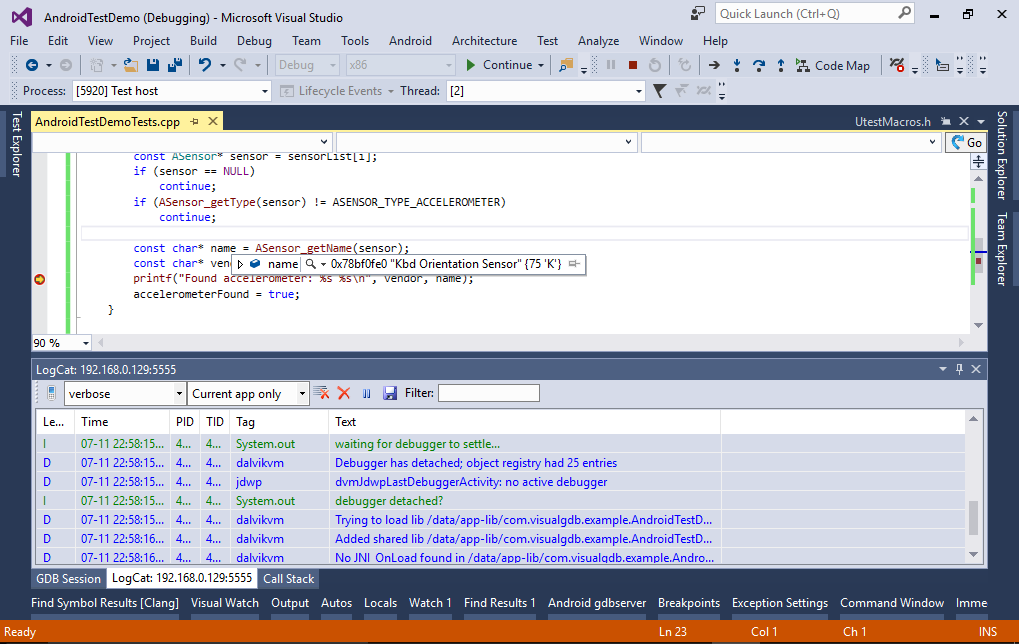
Task: Click the phone device icon in LogCat
Action: (51, 393)
